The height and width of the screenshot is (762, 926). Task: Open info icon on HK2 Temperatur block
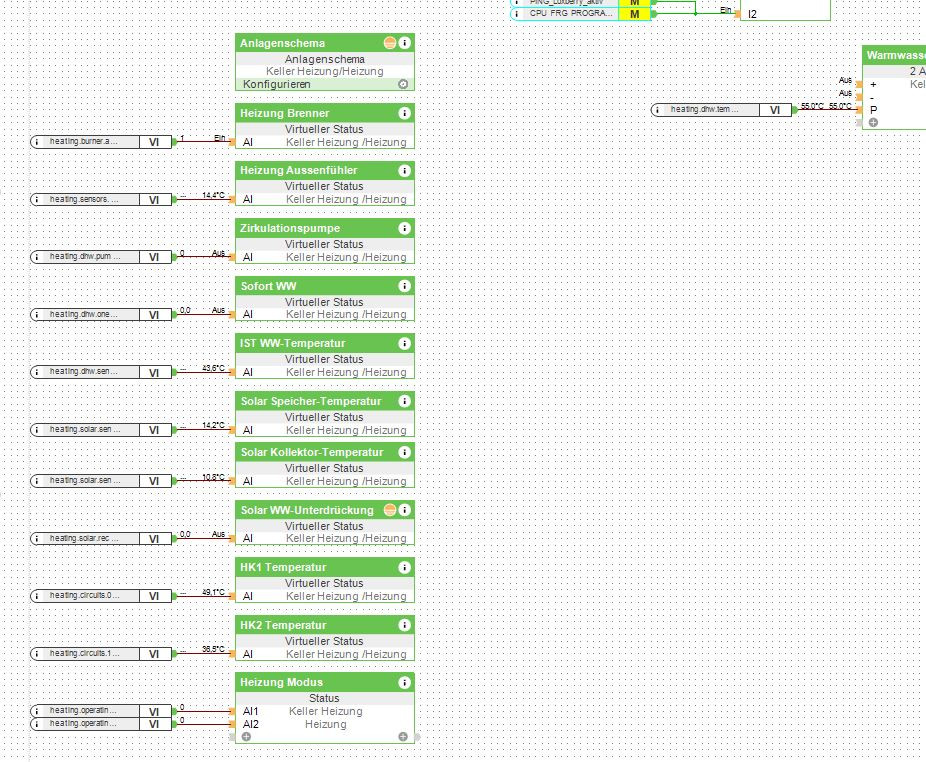(405, 625)
